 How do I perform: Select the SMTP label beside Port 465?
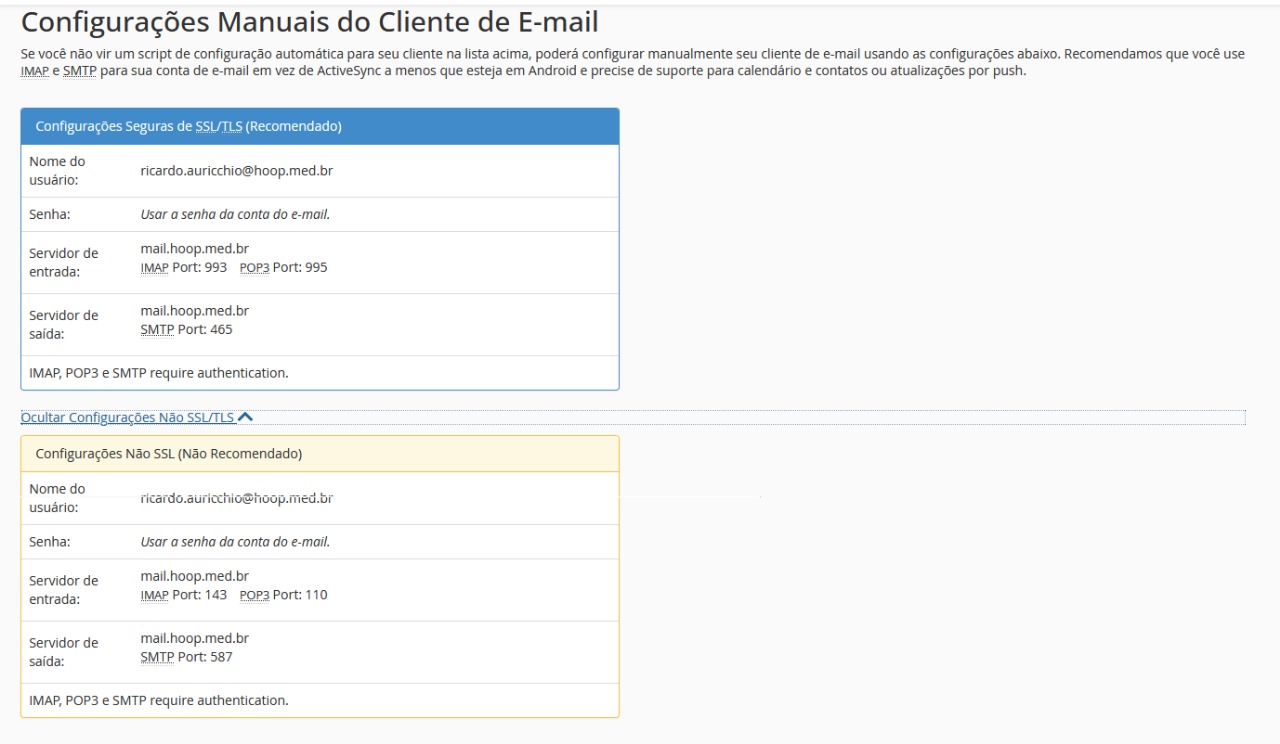[x=156, y=330]
